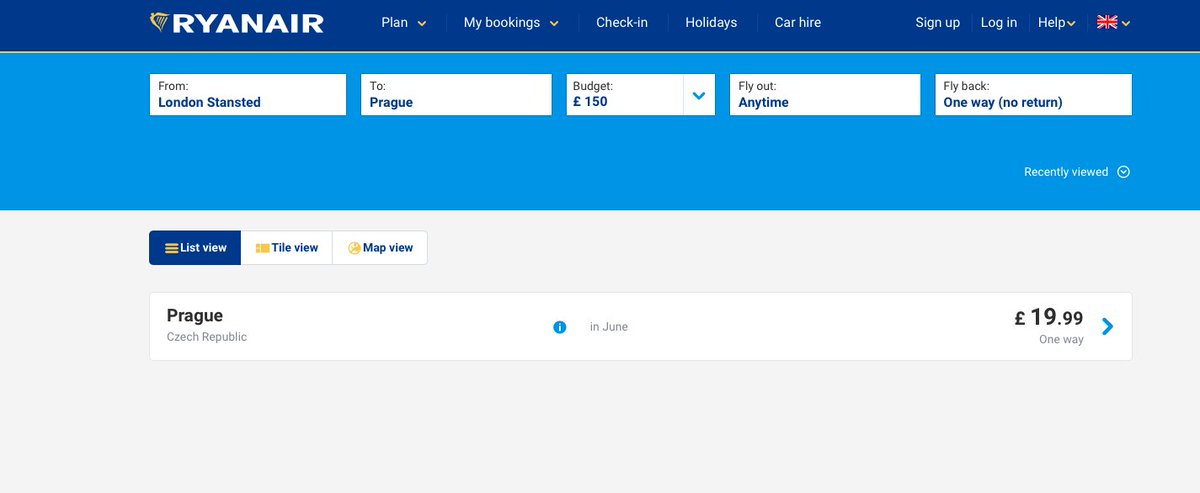The image size is (1200, 493).
Task: Switch to List view
Action: 195,248
